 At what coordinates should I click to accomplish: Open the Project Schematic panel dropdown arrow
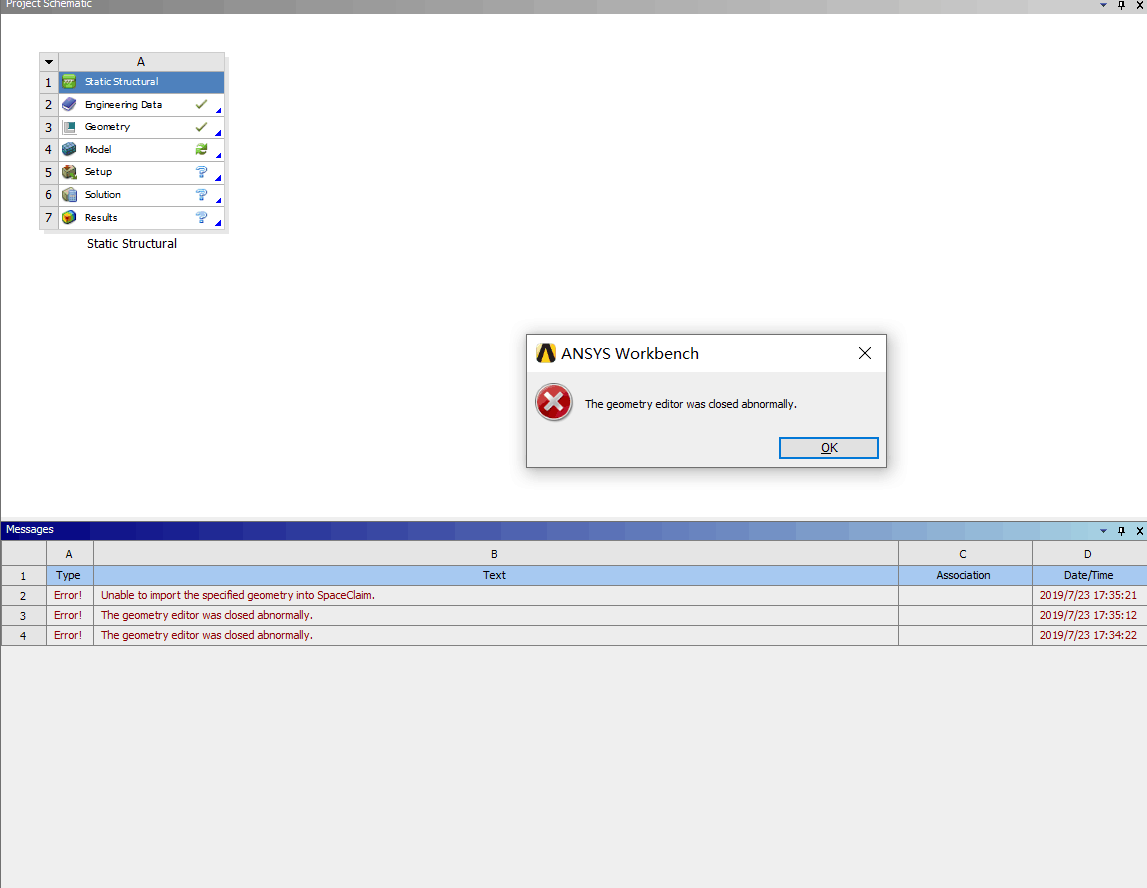(x=1104, y=5)
